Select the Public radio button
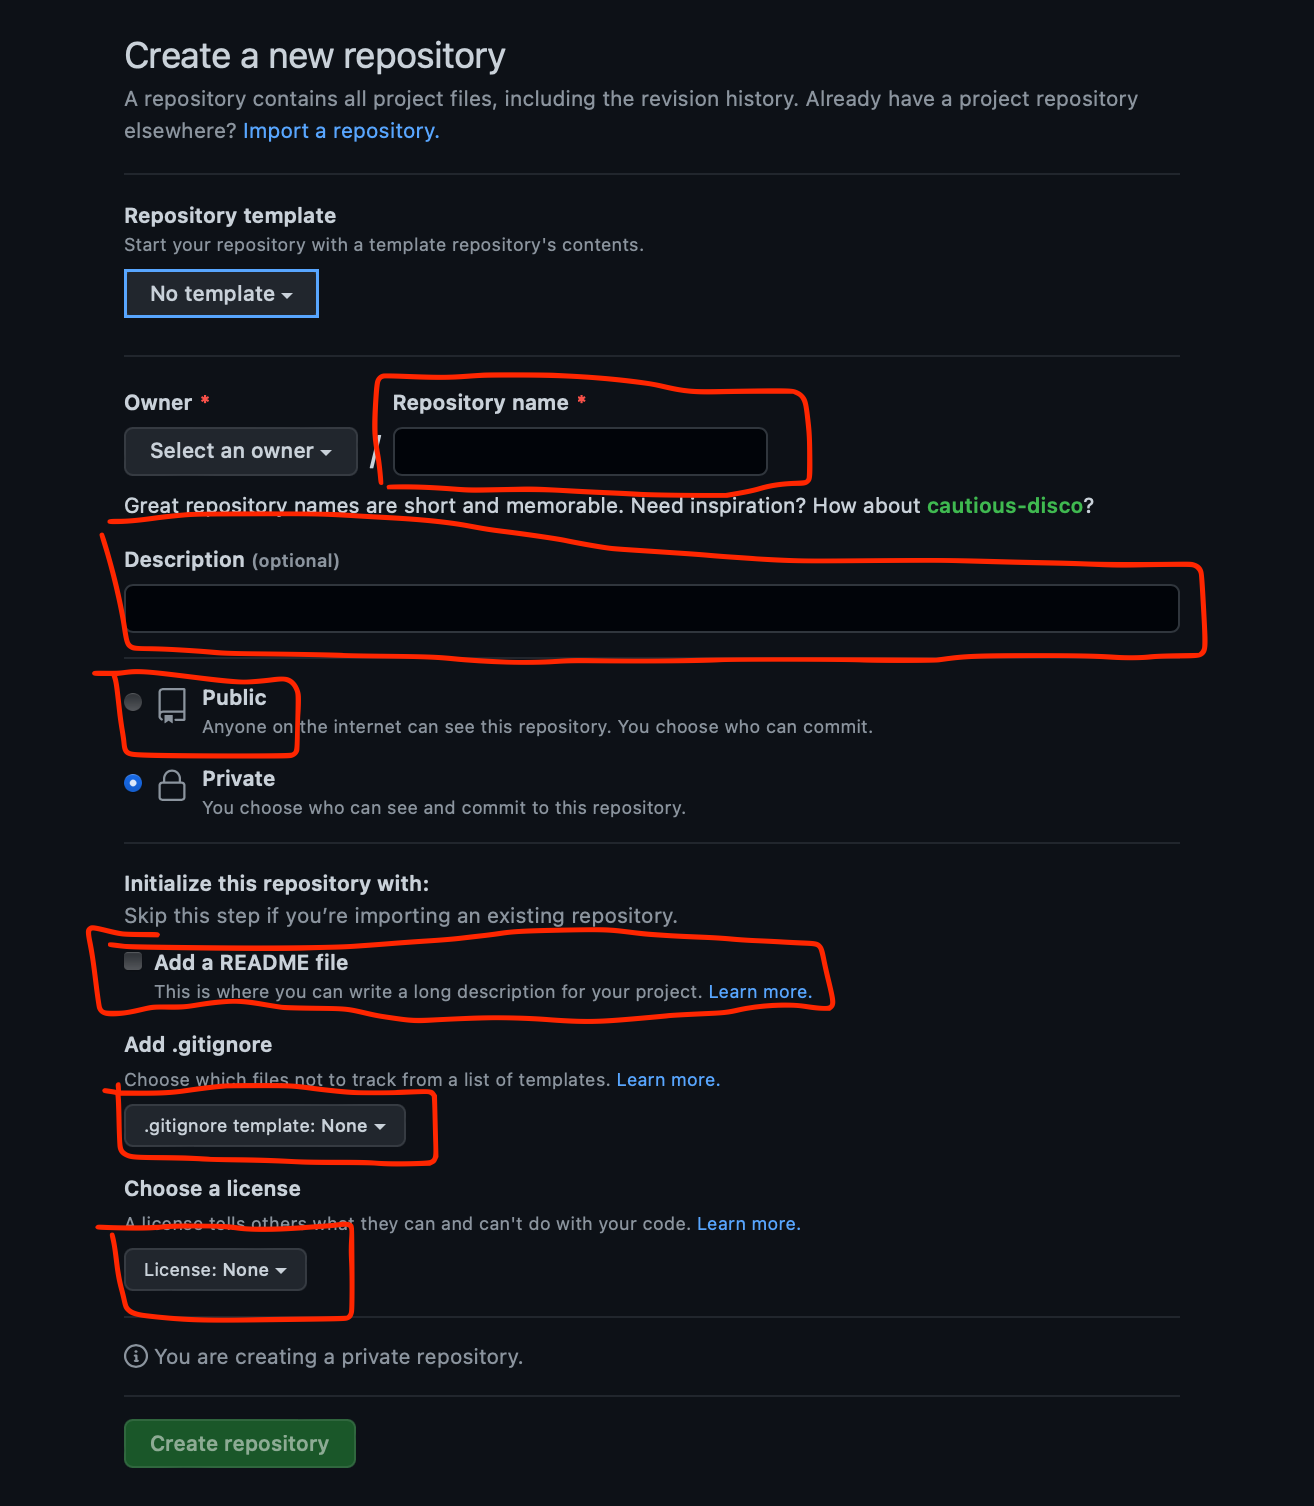The width and height of the screenshot is (1314, 1506). coord(133,702)
